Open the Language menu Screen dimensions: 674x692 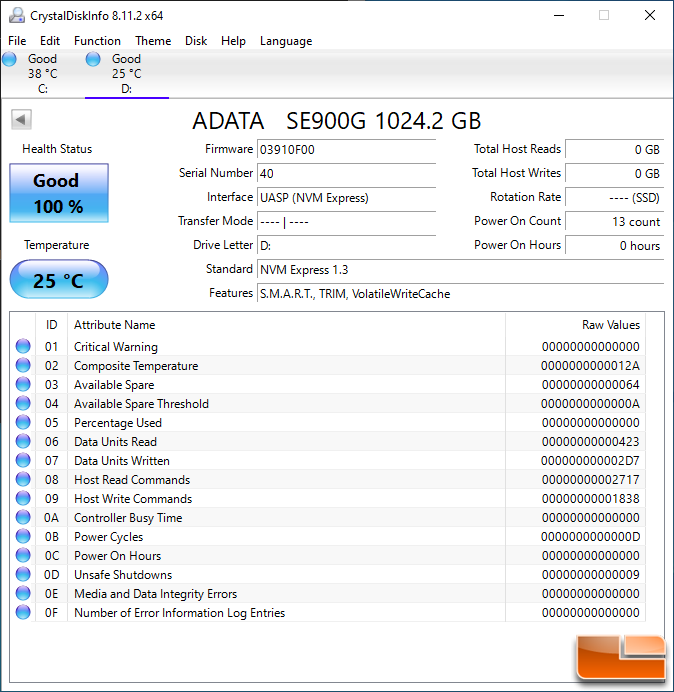(x=286, y=41)
